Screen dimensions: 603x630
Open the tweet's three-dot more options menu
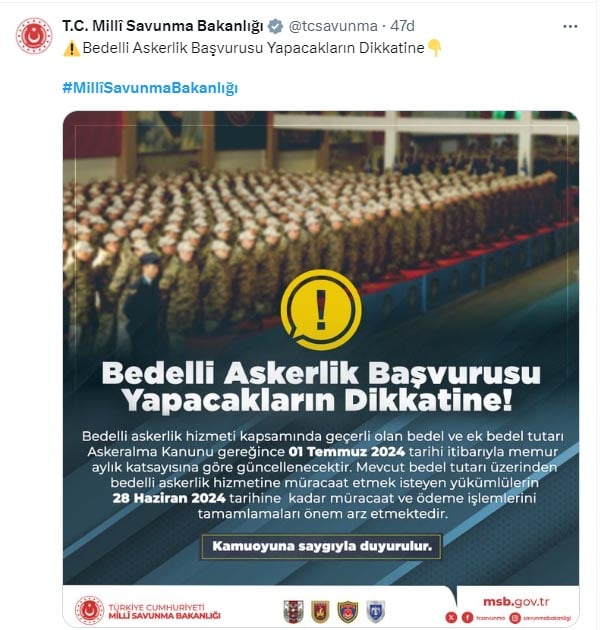coord(570,27)
